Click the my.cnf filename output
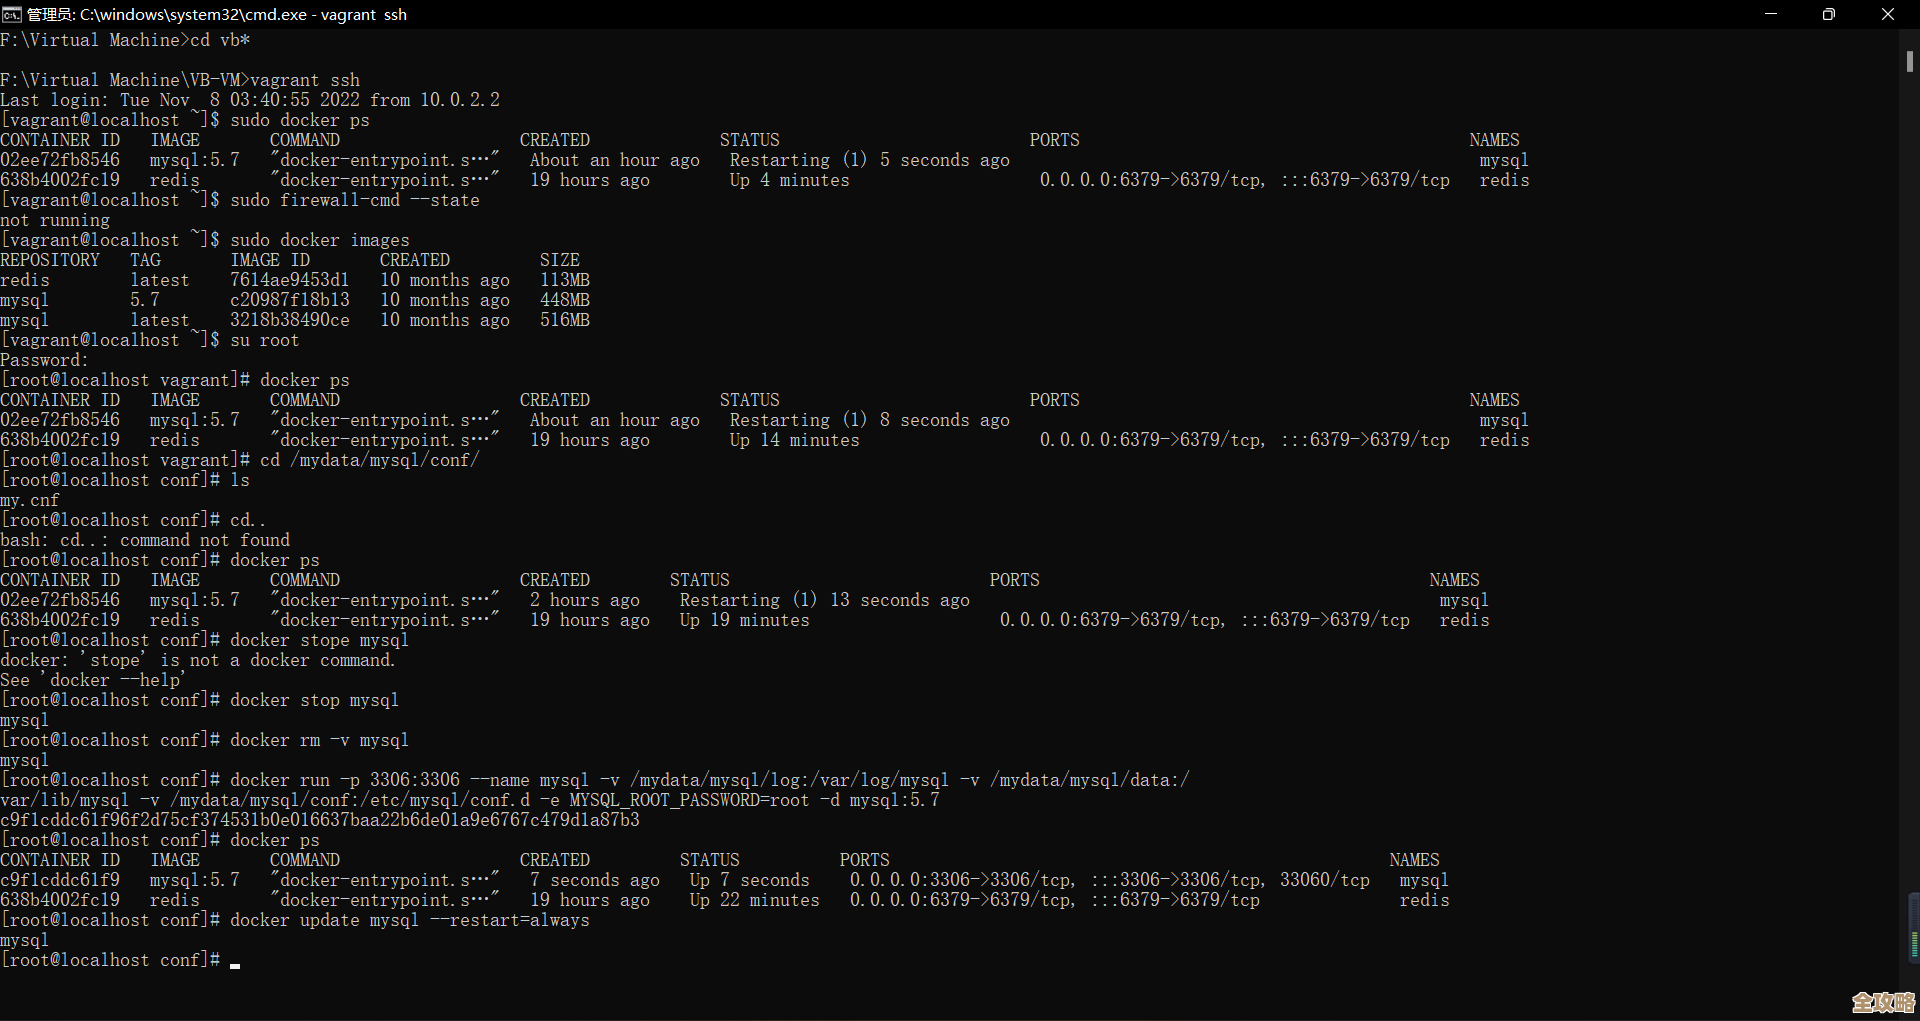The height and width of the screenshot is (1021, 1920). click(x=29, y=500)
